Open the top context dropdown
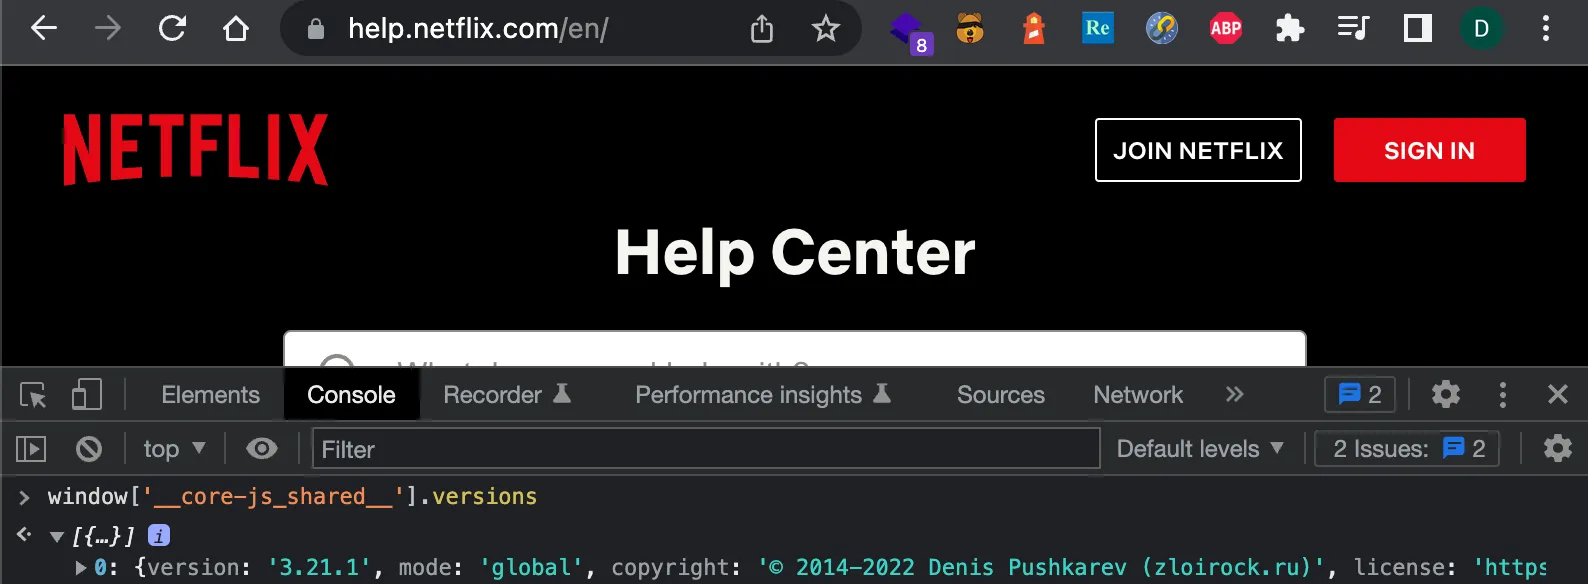 (174, 449)
